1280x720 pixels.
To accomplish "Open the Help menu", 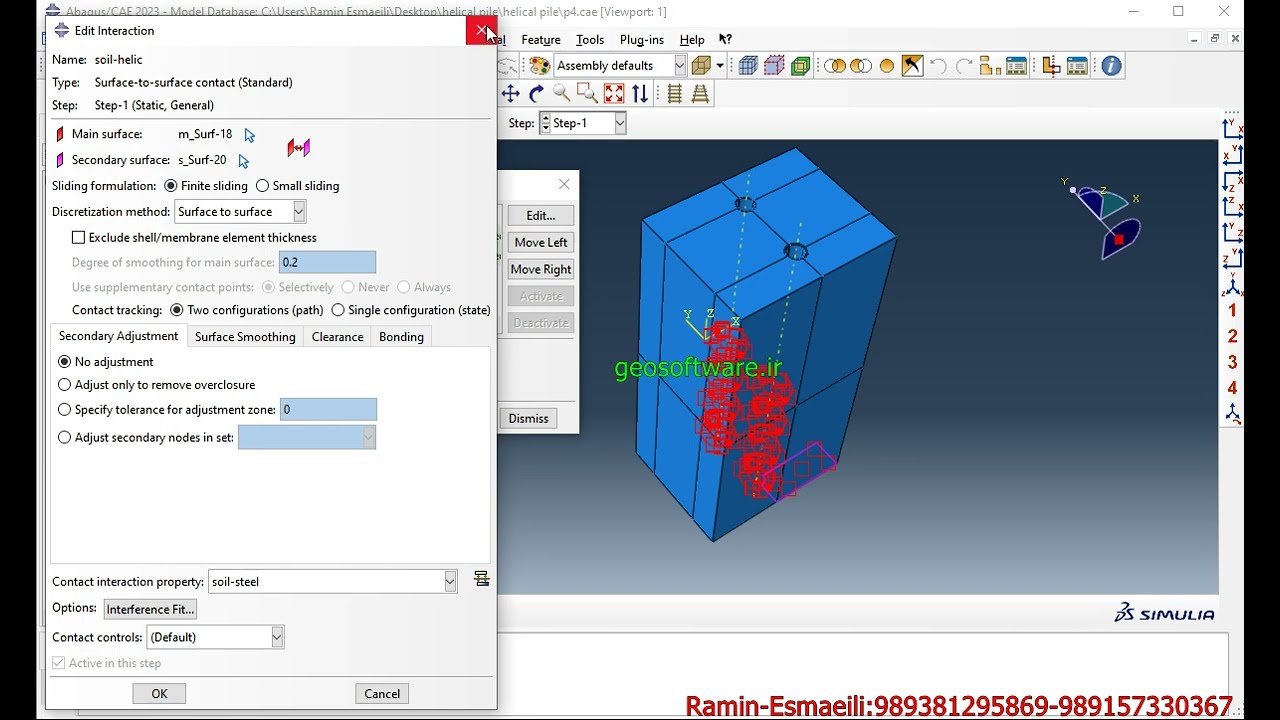I will (692, 40).
